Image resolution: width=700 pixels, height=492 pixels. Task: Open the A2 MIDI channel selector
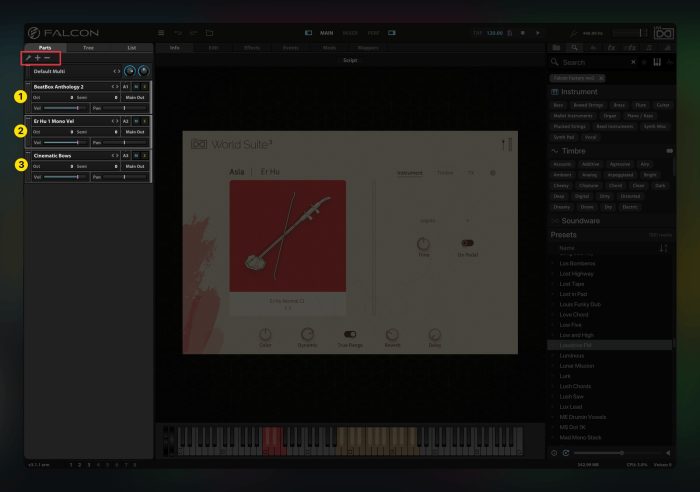coord(125,121)
